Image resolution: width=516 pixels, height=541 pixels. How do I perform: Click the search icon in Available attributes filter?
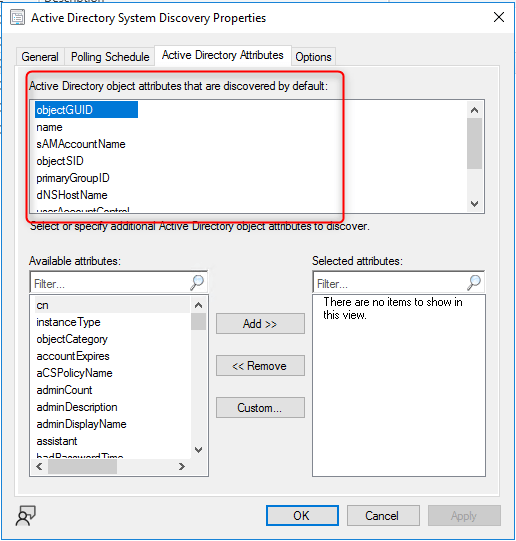(x=197, y=283)
